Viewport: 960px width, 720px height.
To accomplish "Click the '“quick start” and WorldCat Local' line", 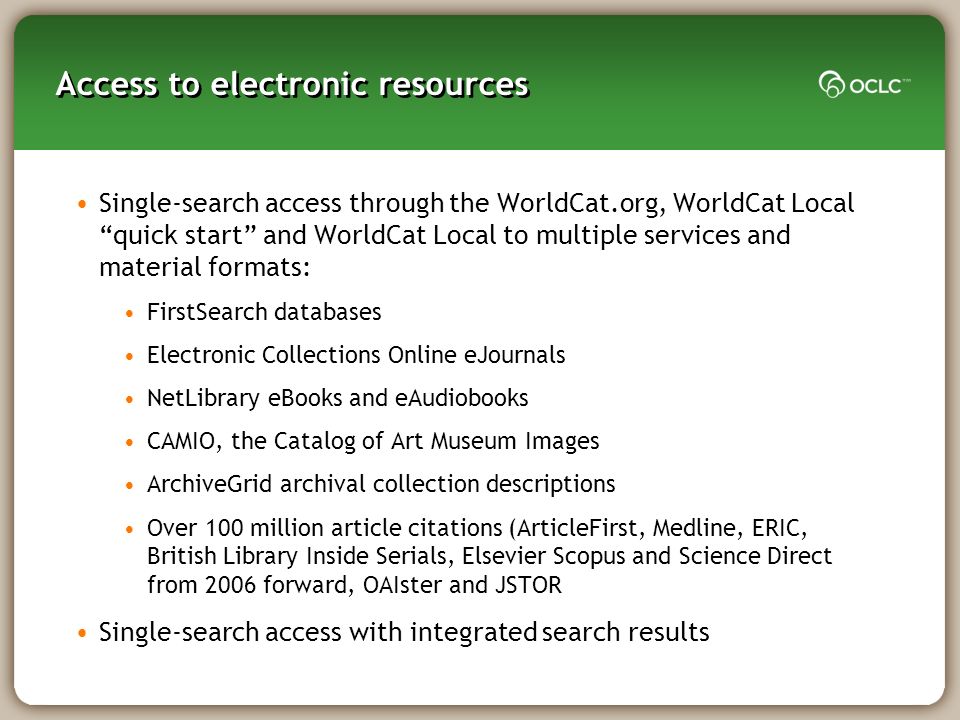I will click(444, 236).
